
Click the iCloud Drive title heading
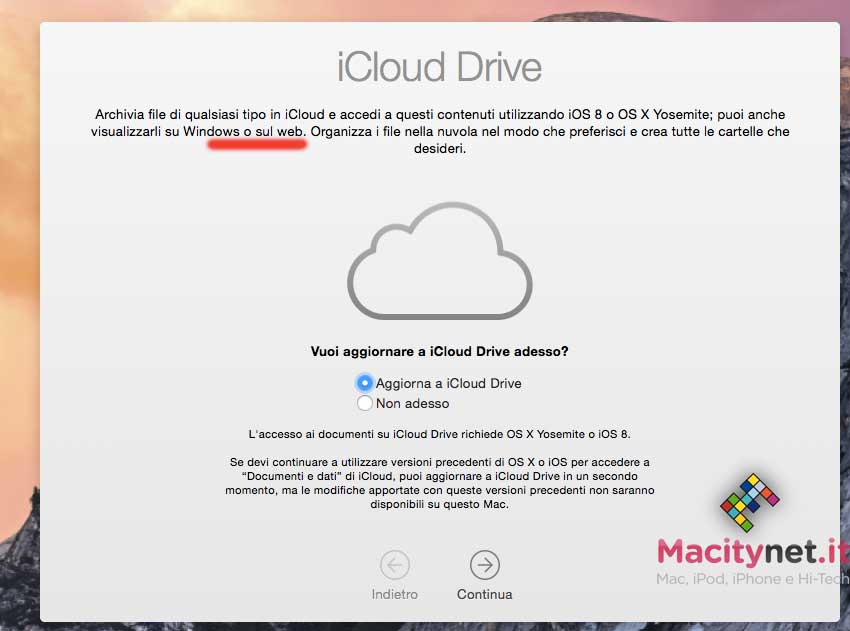pos(440,67)
